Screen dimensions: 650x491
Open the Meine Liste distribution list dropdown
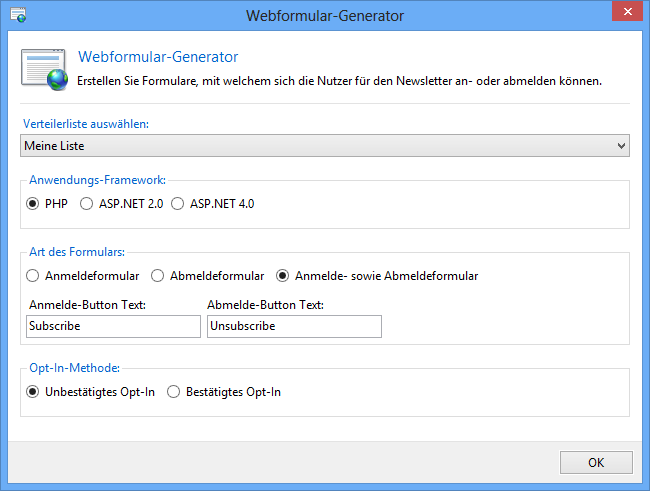tap(325, 146)
